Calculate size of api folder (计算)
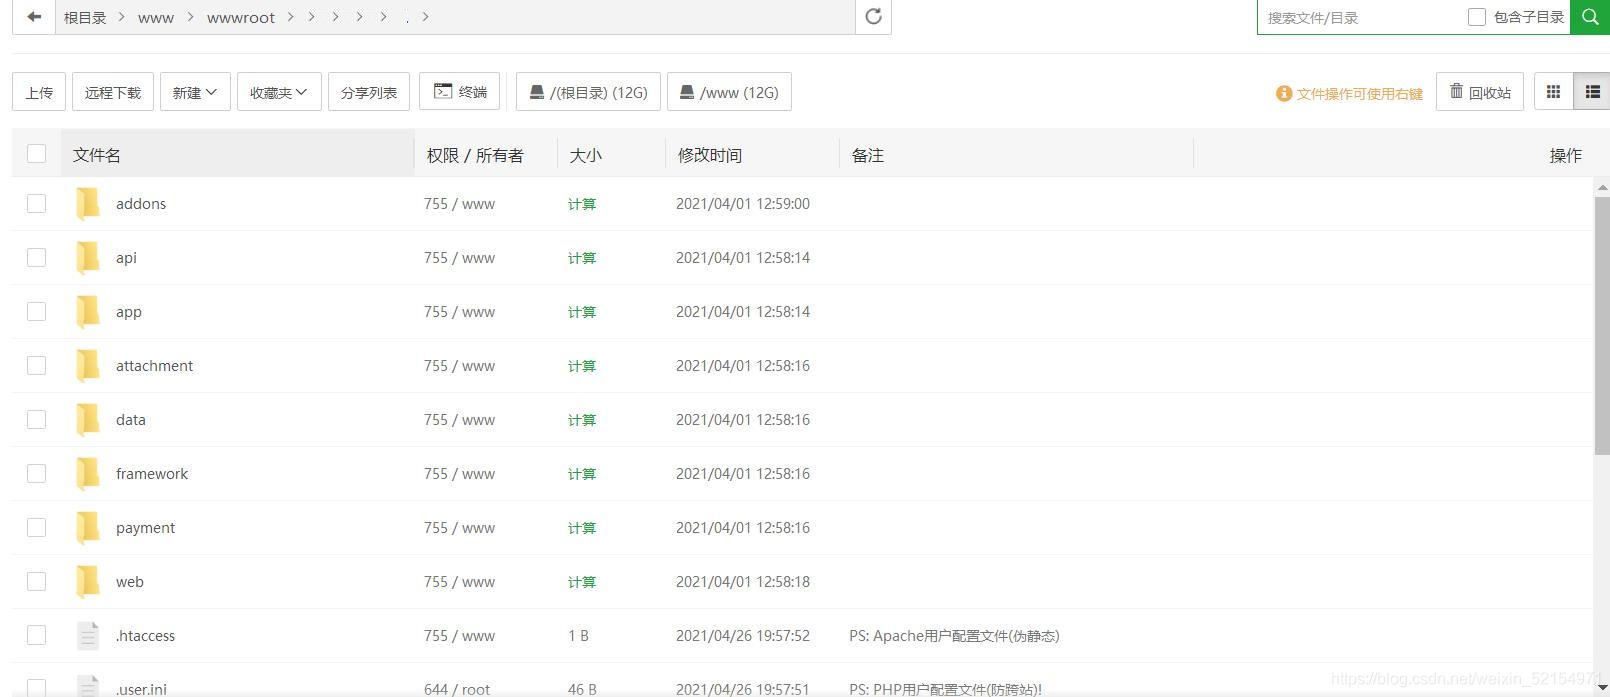The width and height of the screenshot is (1610, 697). 582,258
